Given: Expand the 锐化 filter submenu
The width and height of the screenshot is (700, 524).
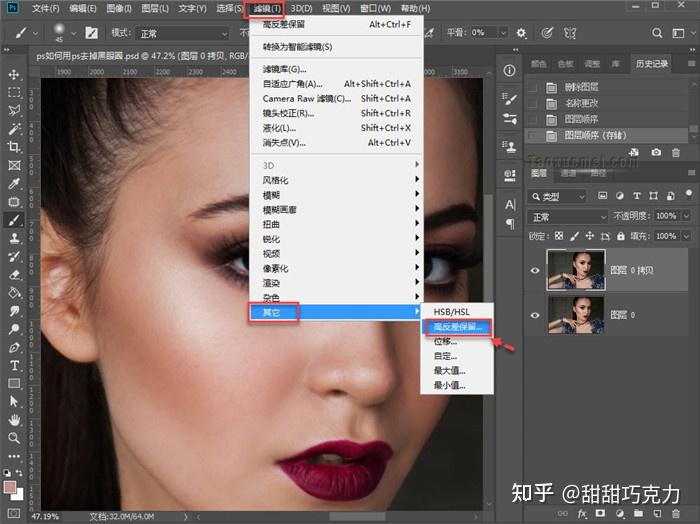Looking at the screenshot, I should (x=337, y=239).
